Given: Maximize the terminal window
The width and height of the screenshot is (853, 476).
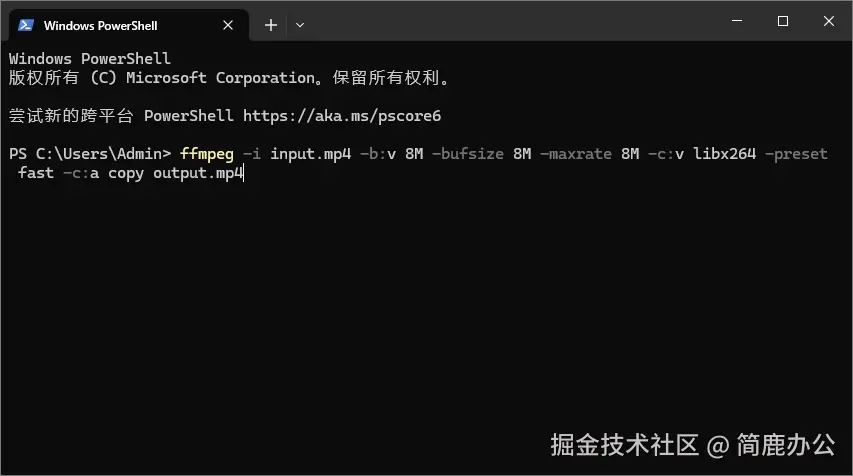Looking at the screenshot, I should pos(783,21).
